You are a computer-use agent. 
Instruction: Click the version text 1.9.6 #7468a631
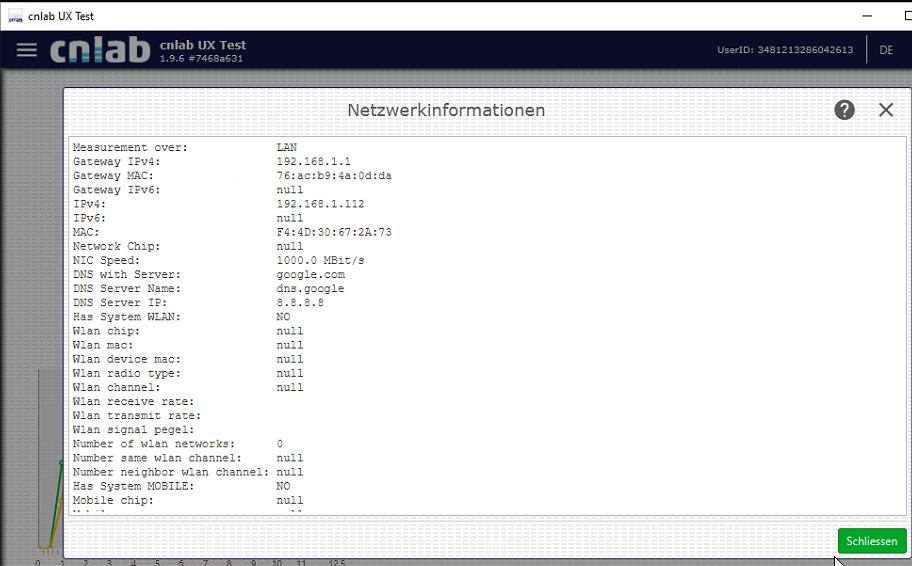point(201,58)
